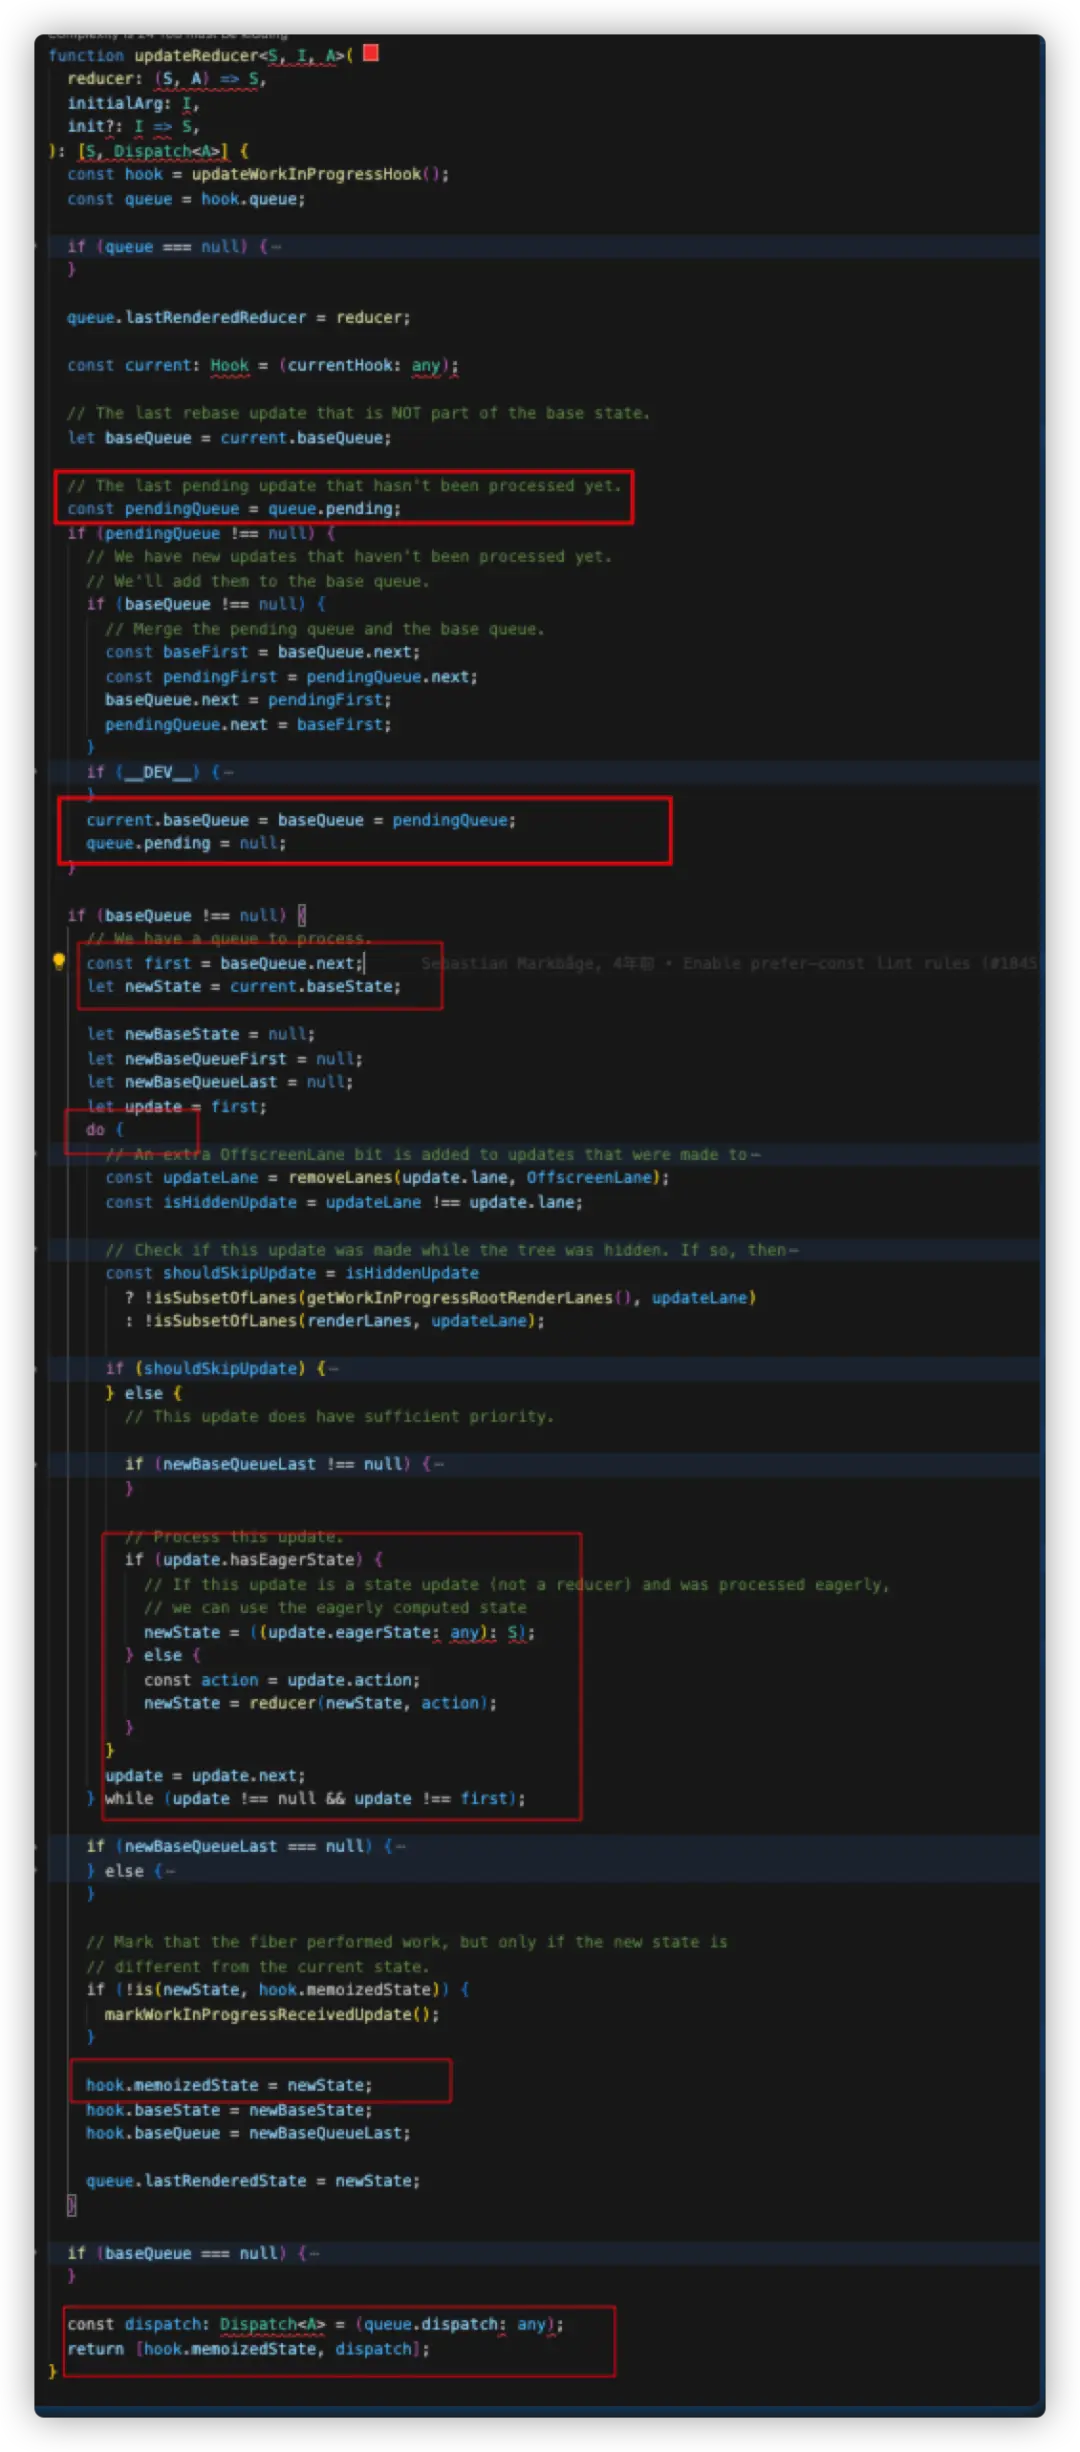Click 'if (update.hasEagerState)' line

(x=253, y=1560)
